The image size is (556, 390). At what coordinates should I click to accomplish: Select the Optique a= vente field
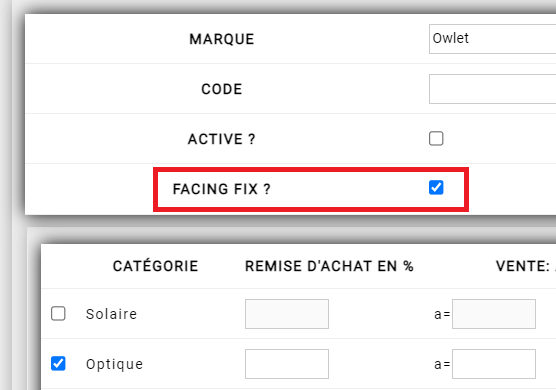click(x=494, y=364)
